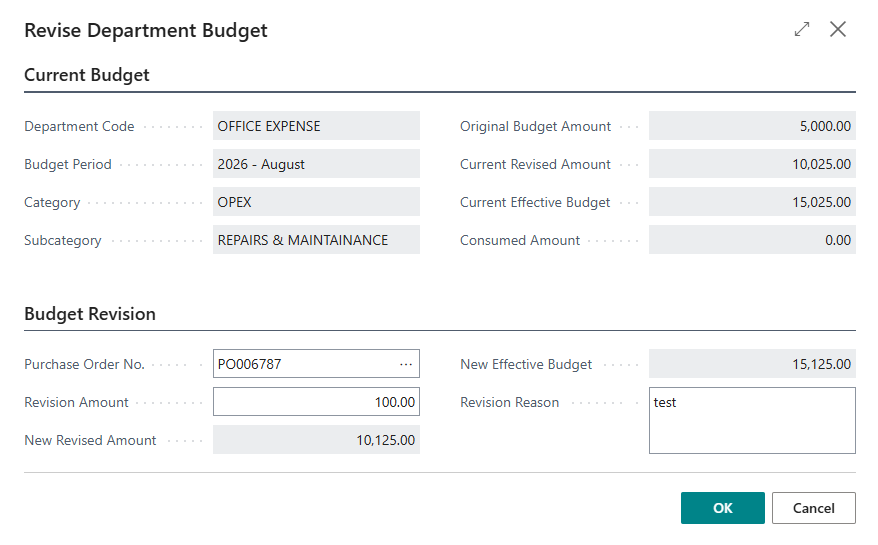Cancel the budget revision
Screen dimensions: 878x545
coord(814,508)
